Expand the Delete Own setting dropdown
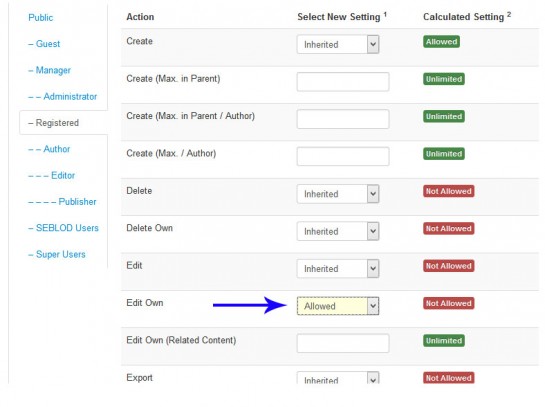 coord(338,231)
